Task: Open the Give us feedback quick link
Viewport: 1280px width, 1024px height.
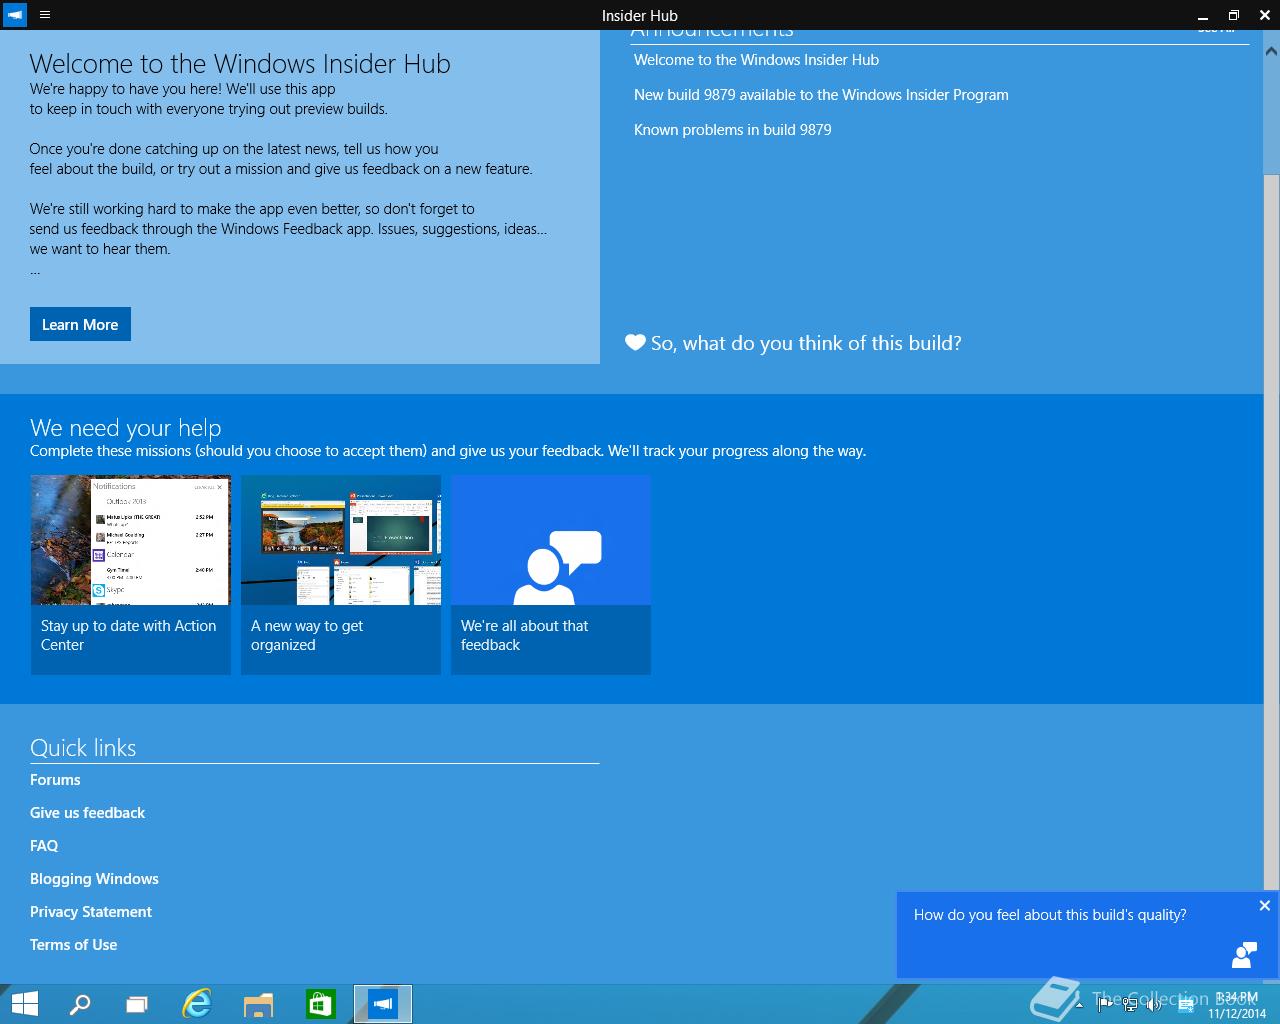Action: [87, 813]
